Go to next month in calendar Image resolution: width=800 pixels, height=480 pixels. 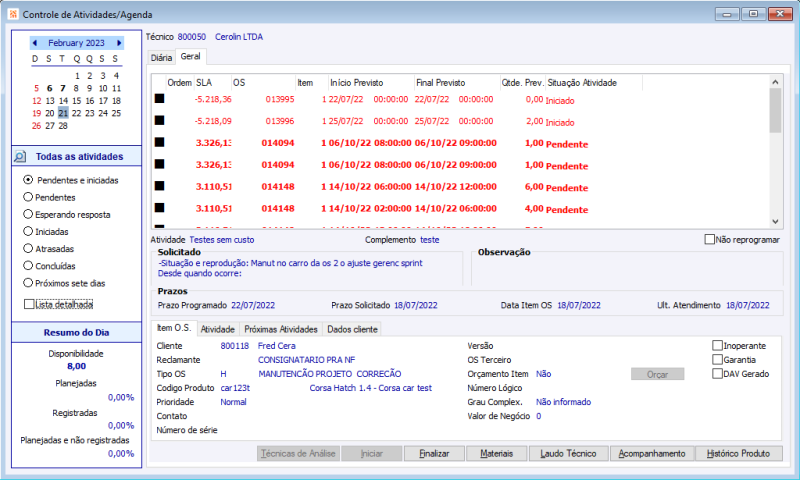(x=119, y=44)
